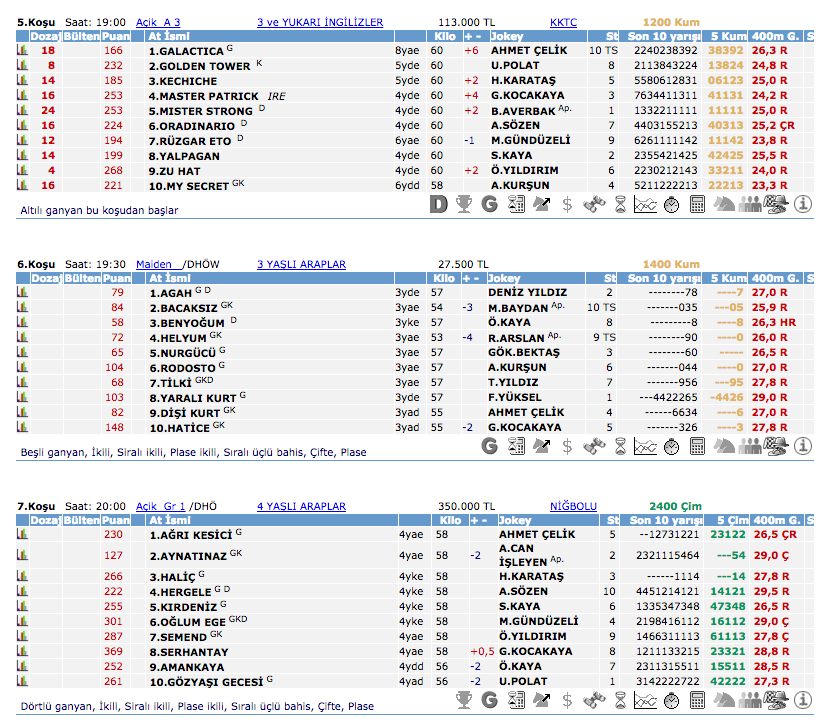Sort by 'Puan' column header in race 5
The width and height of the screenshot is (827, 726).
(x=114, y=36)
